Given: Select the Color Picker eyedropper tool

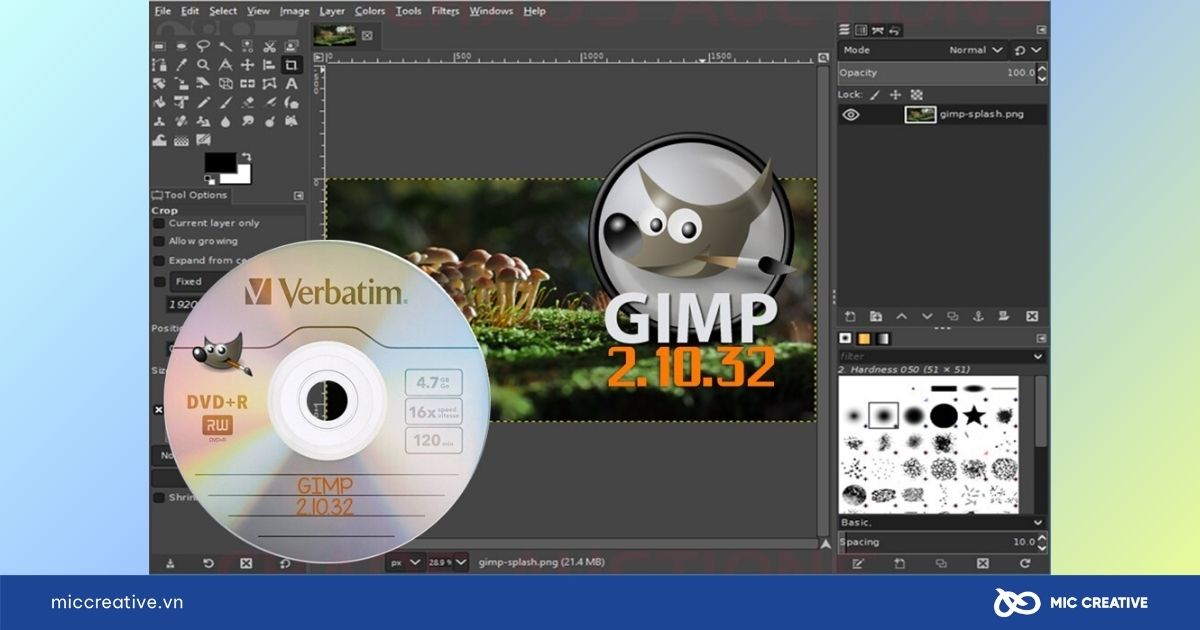Looking at the screenshot, I should click(181, 65).
